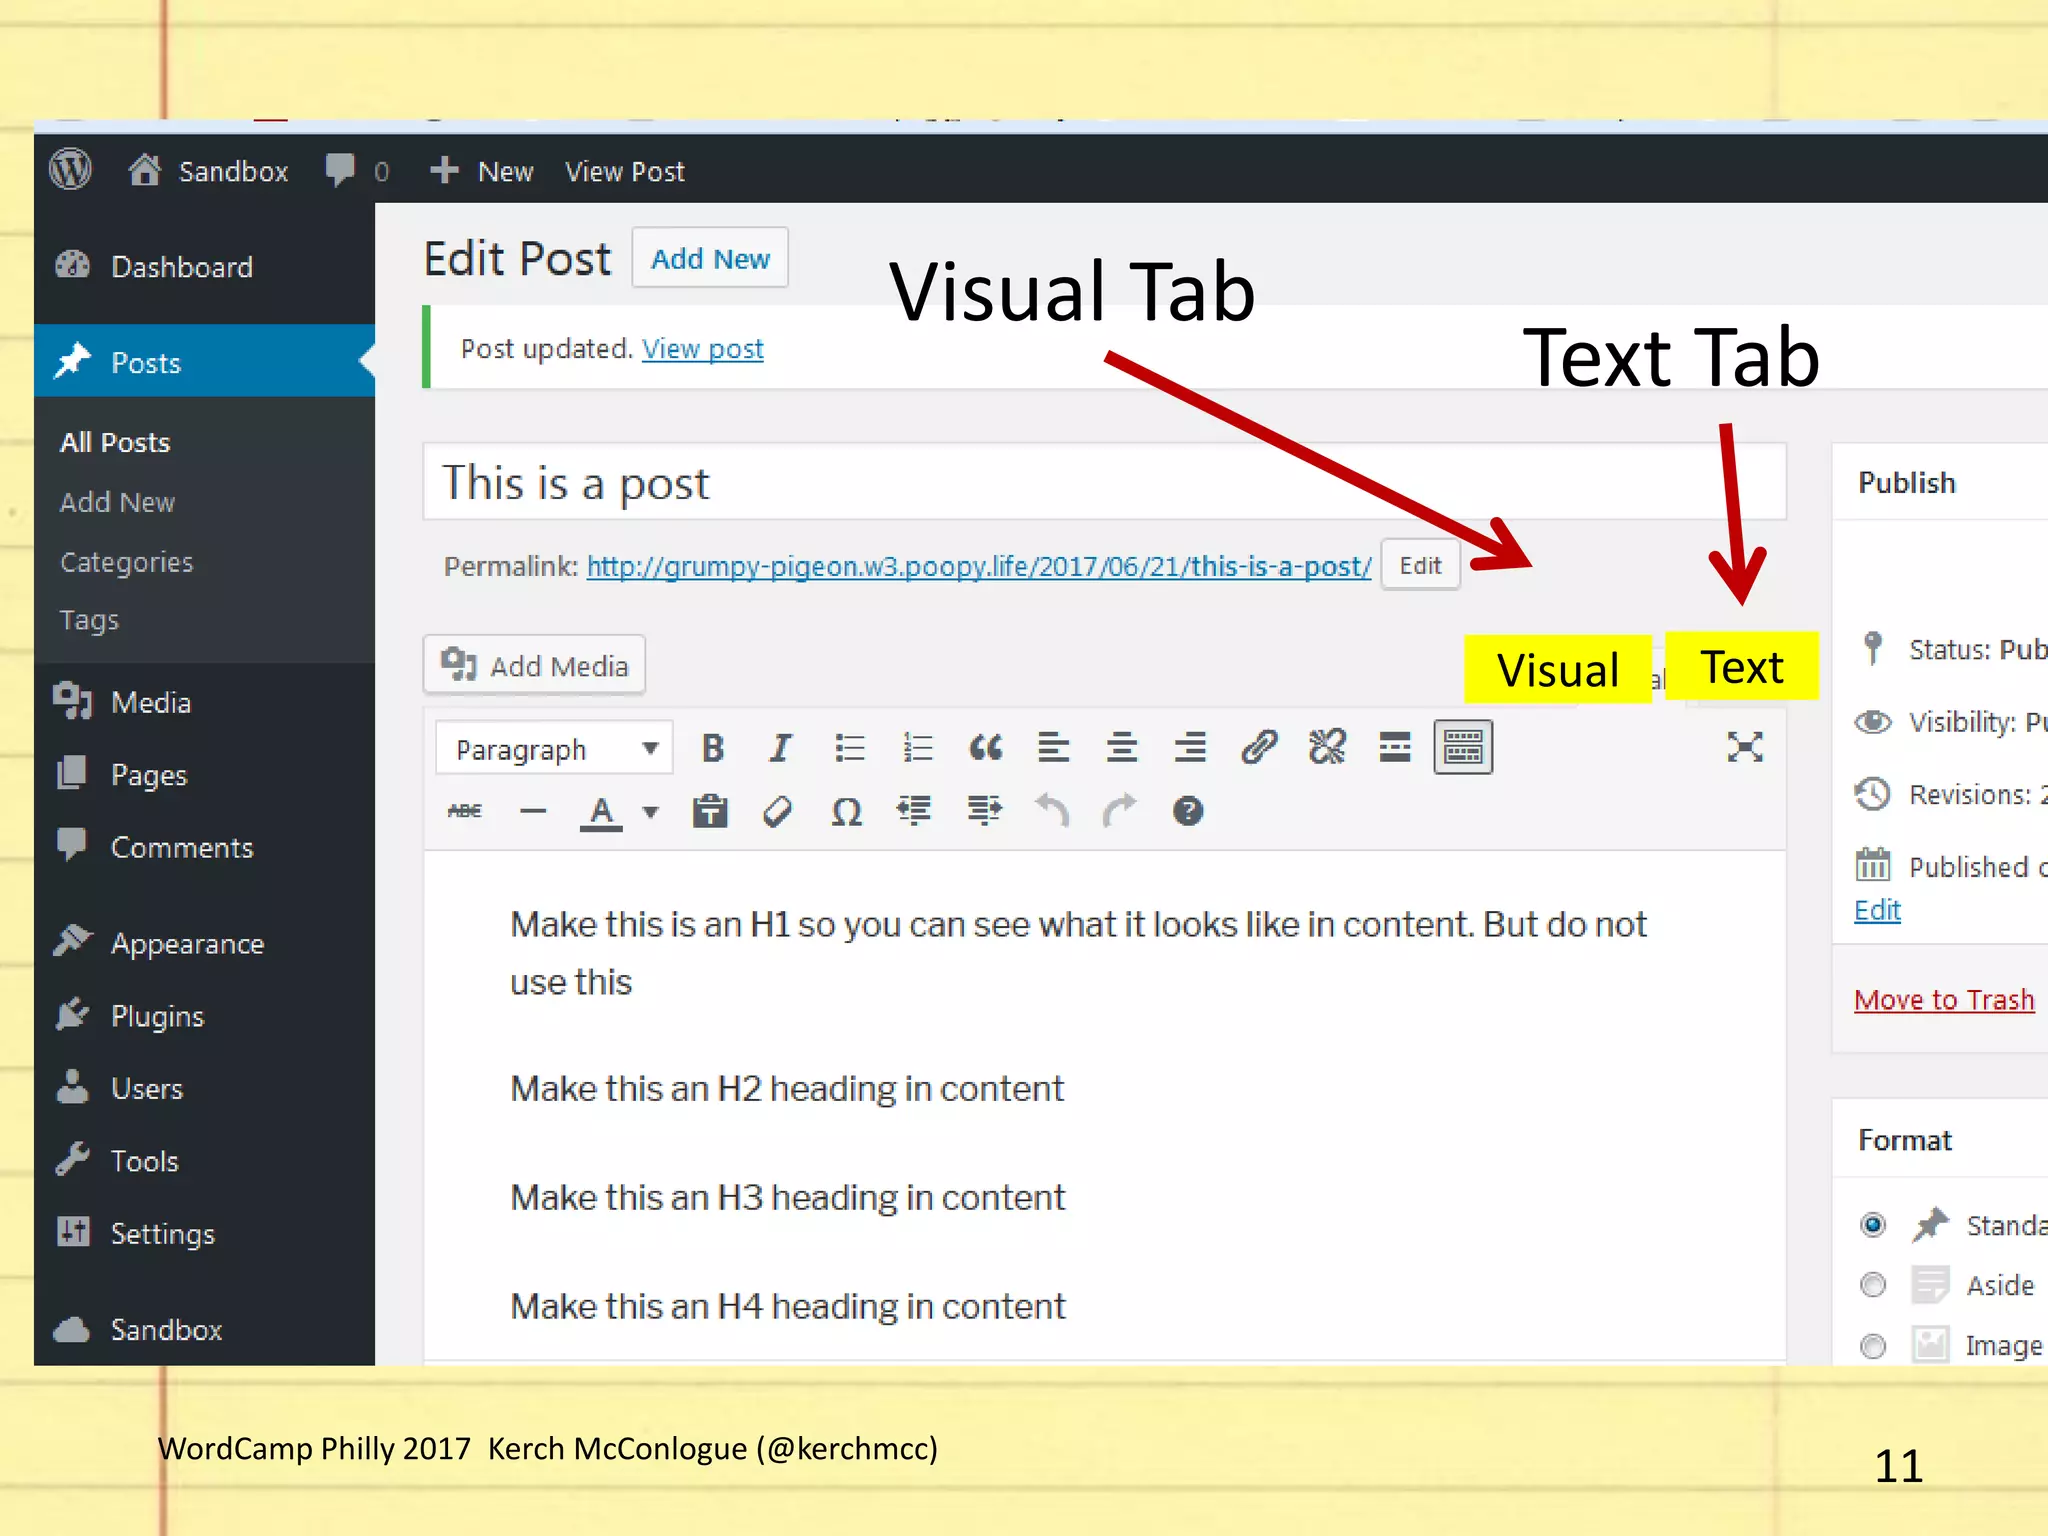Switch to the Visual editor tab
The height and width of the screenshot is (1536, 2048).
click(x=1558, y=669)
